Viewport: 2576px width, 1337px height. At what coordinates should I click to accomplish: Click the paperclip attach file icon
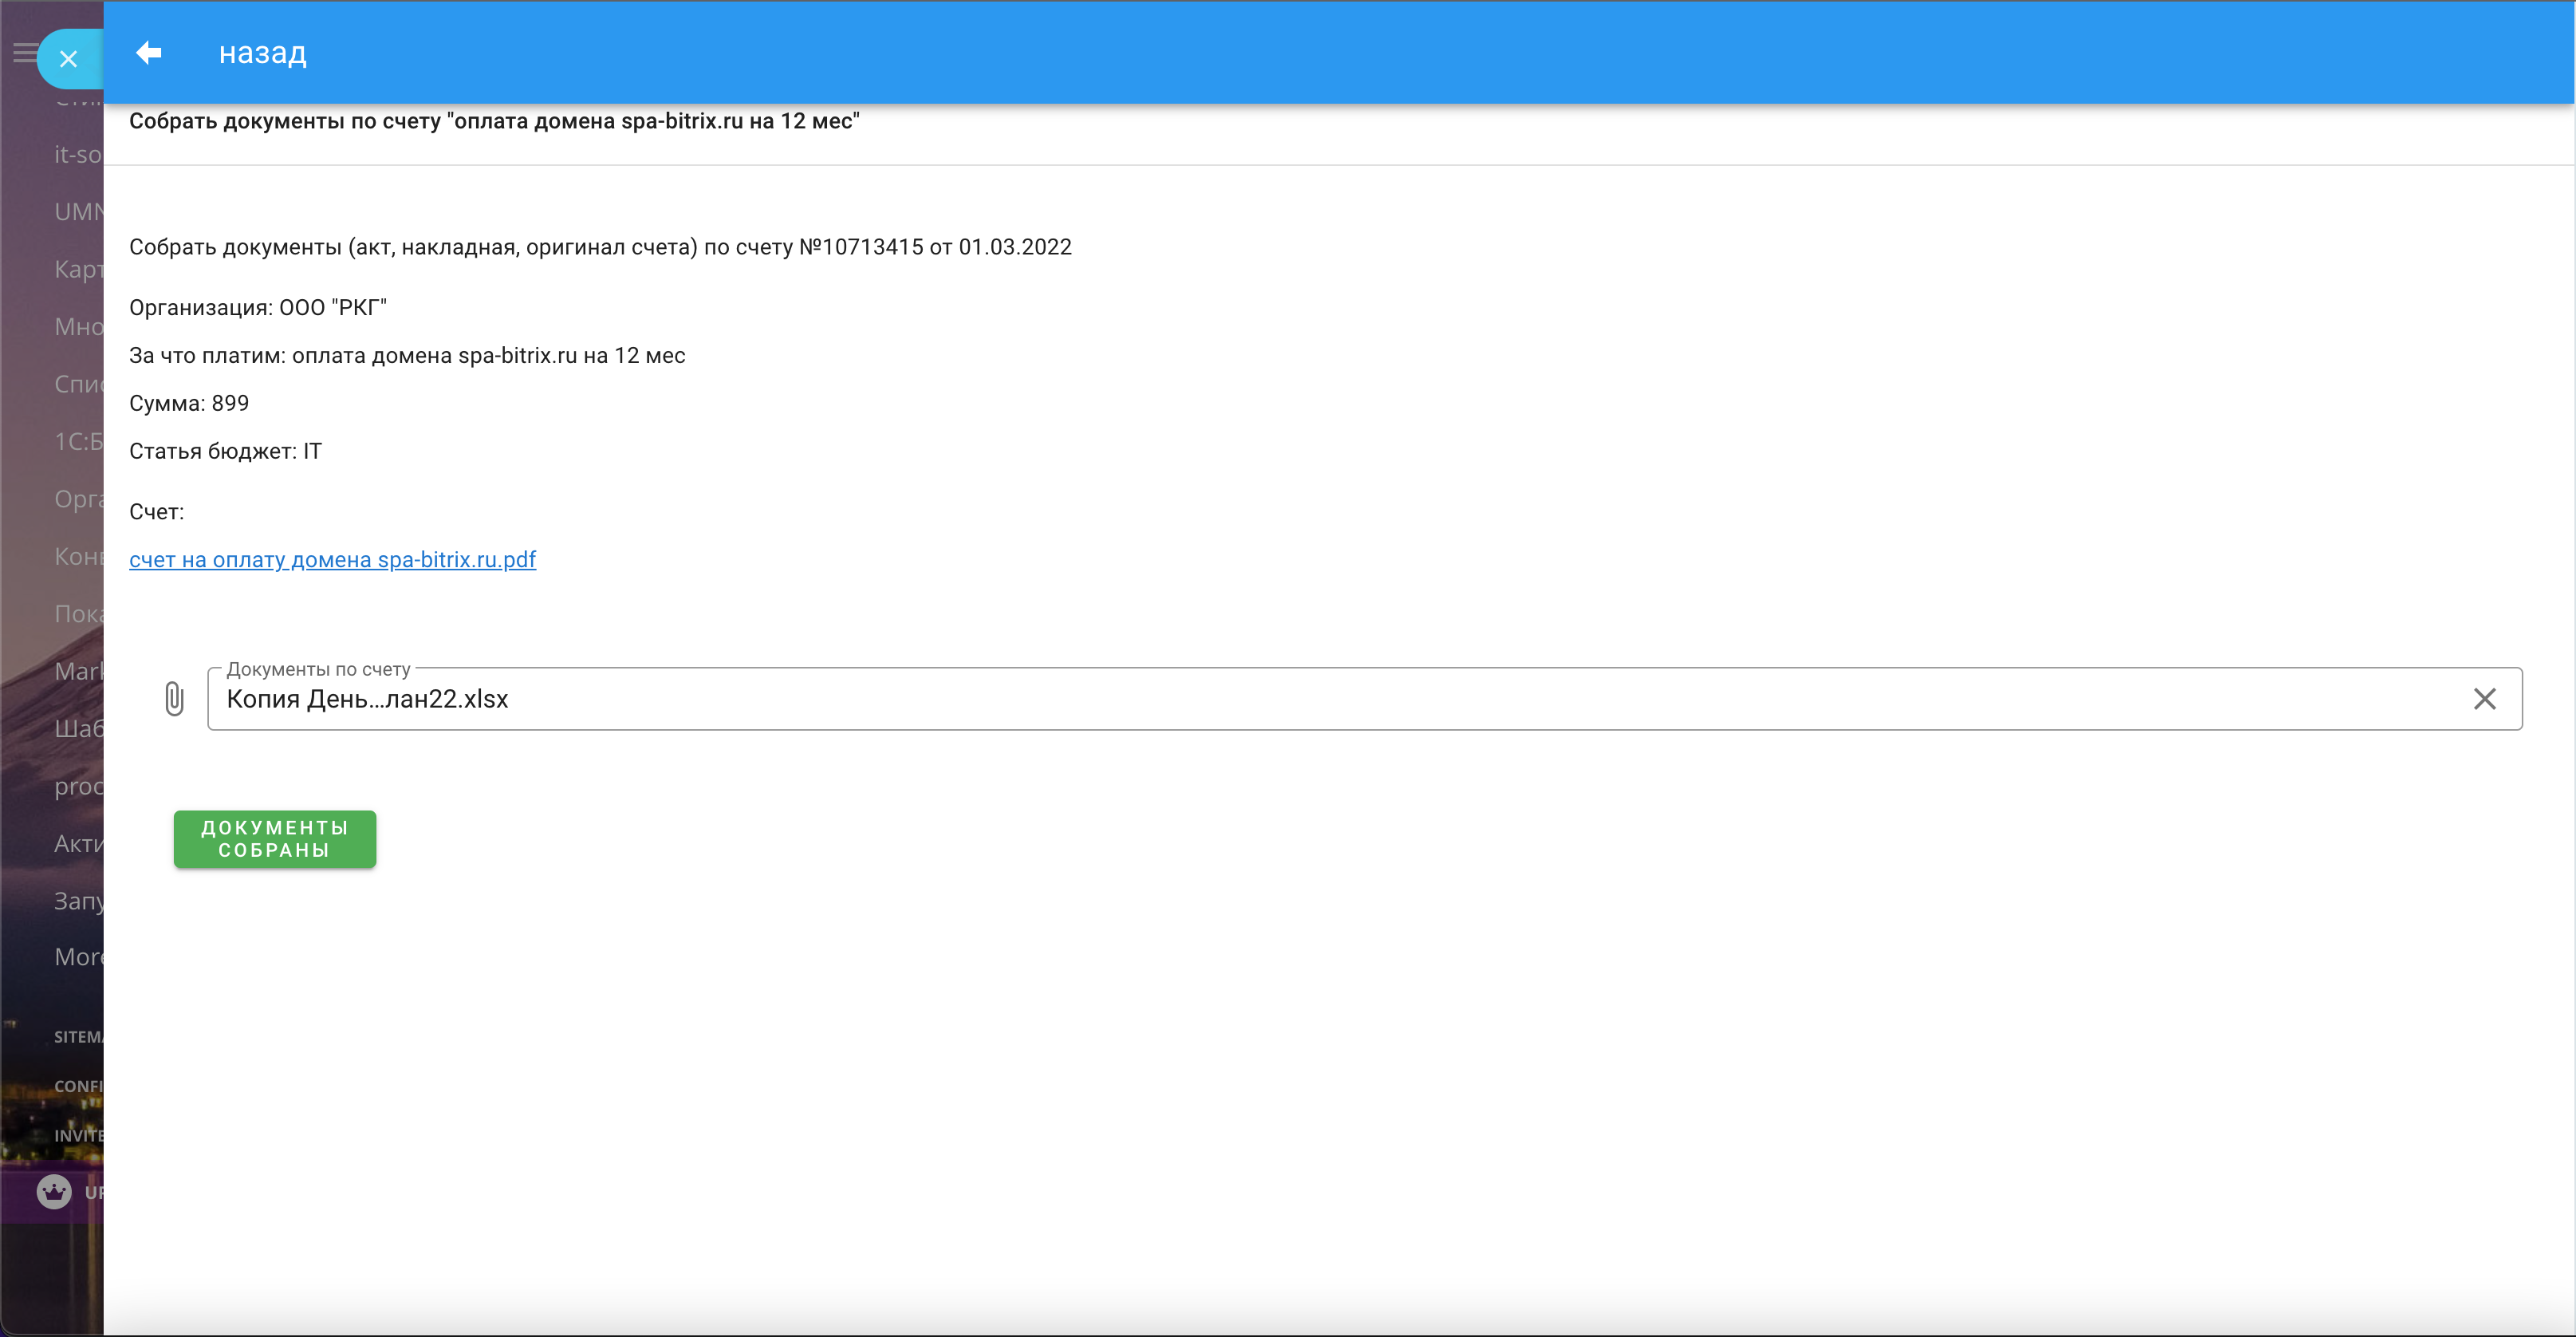click(174, 698)
